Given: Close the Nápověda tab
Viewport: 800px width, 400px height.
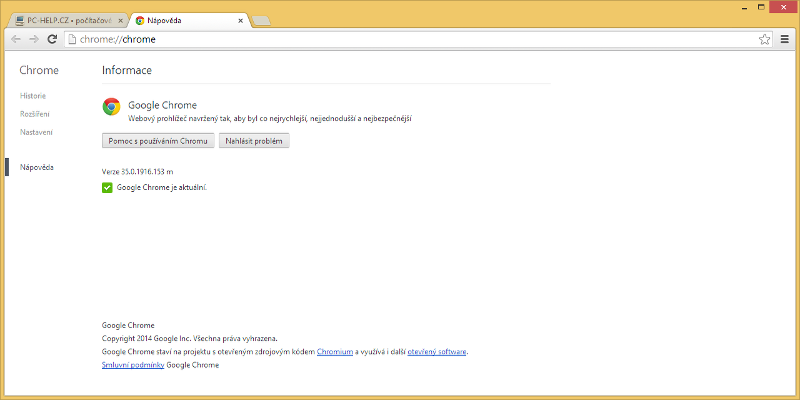Looking at the screenshot, I should tap(241, 20).
